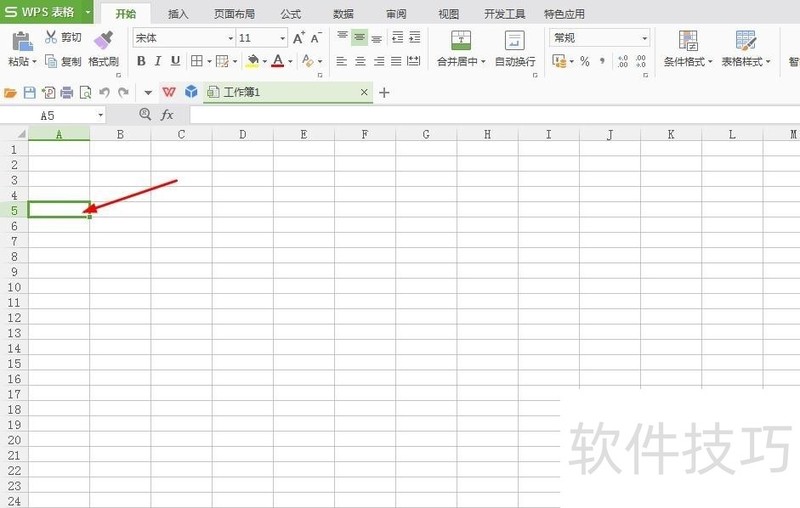Increase indent icon
Screen dimensions: 800x508
click(415, 37)
